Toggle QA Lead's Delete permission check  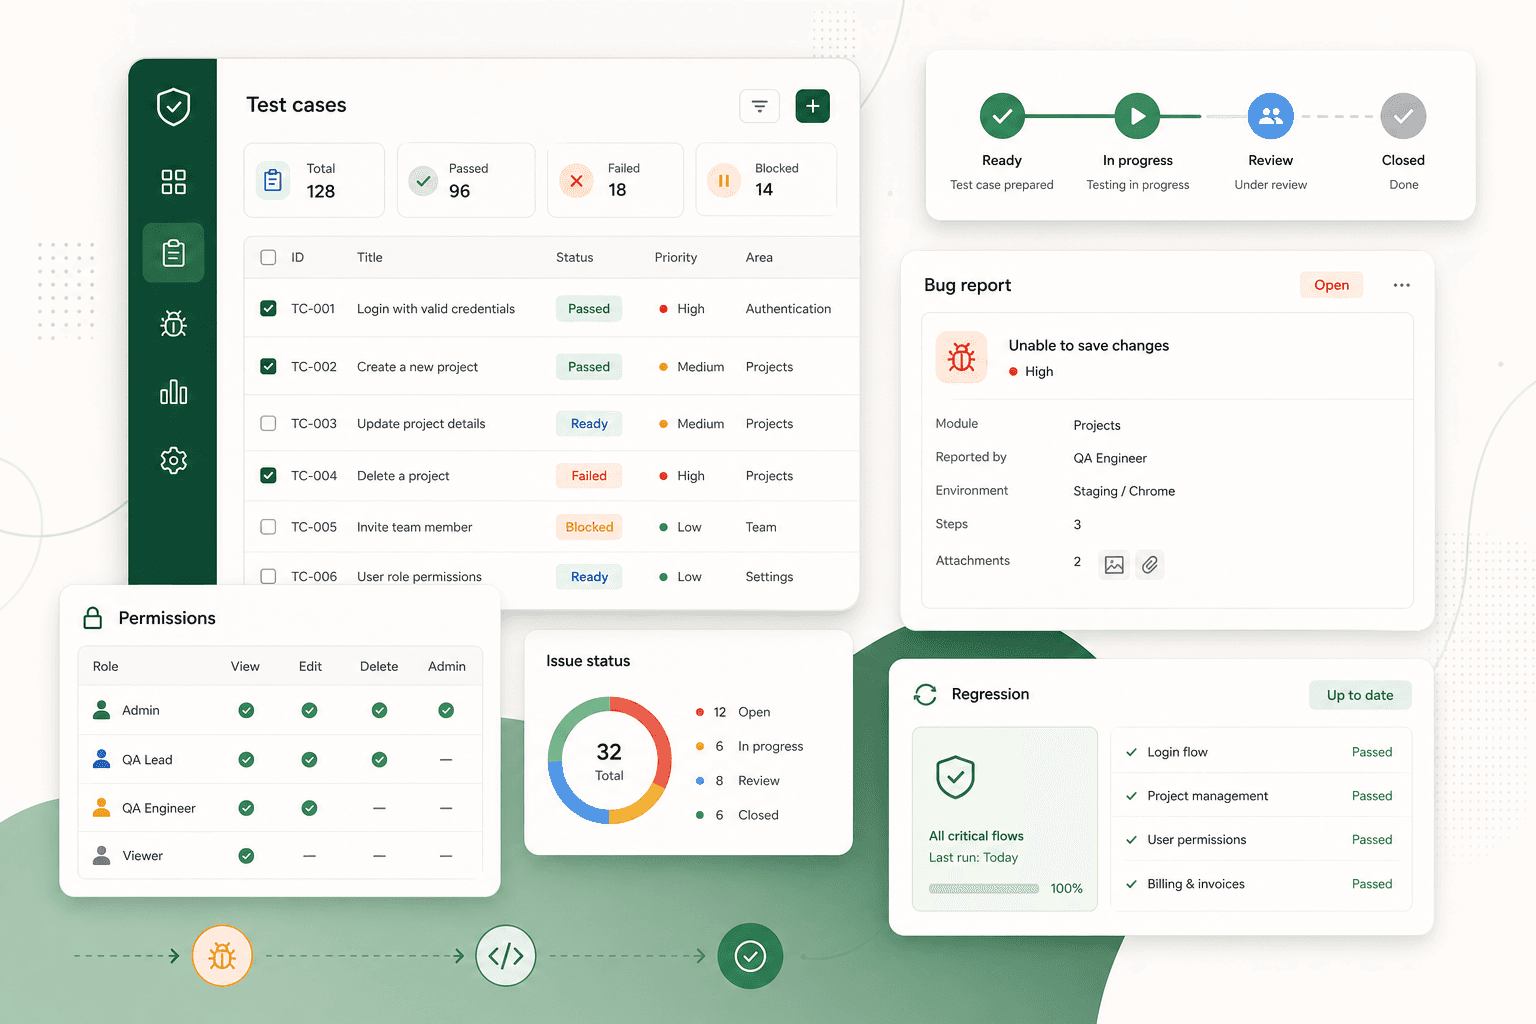pos(379,760)
